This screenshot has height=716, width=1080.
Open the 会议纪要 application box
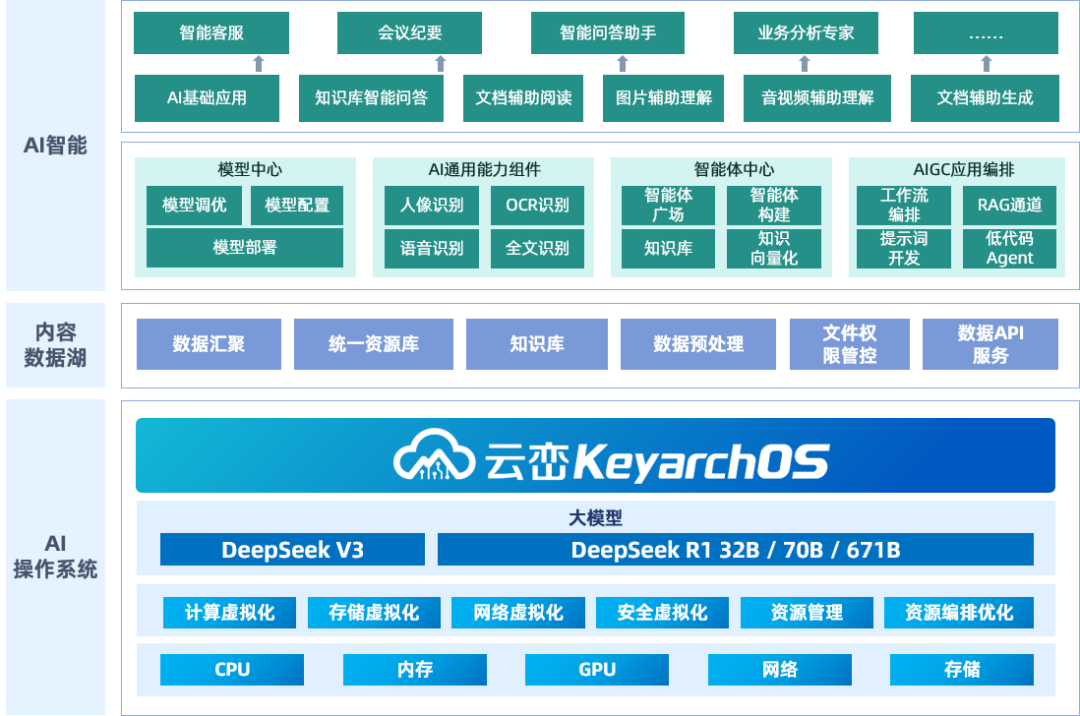click(409, 33)
